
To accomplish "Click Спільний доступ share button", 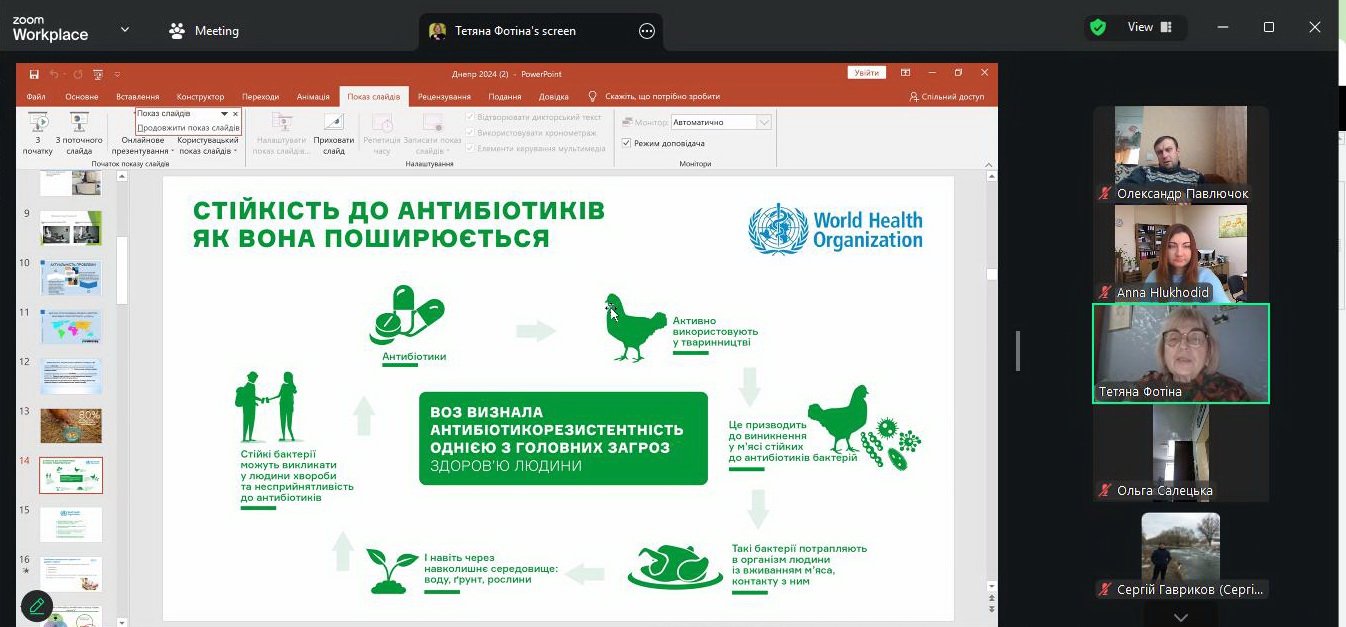I will (x=946, y=97).
